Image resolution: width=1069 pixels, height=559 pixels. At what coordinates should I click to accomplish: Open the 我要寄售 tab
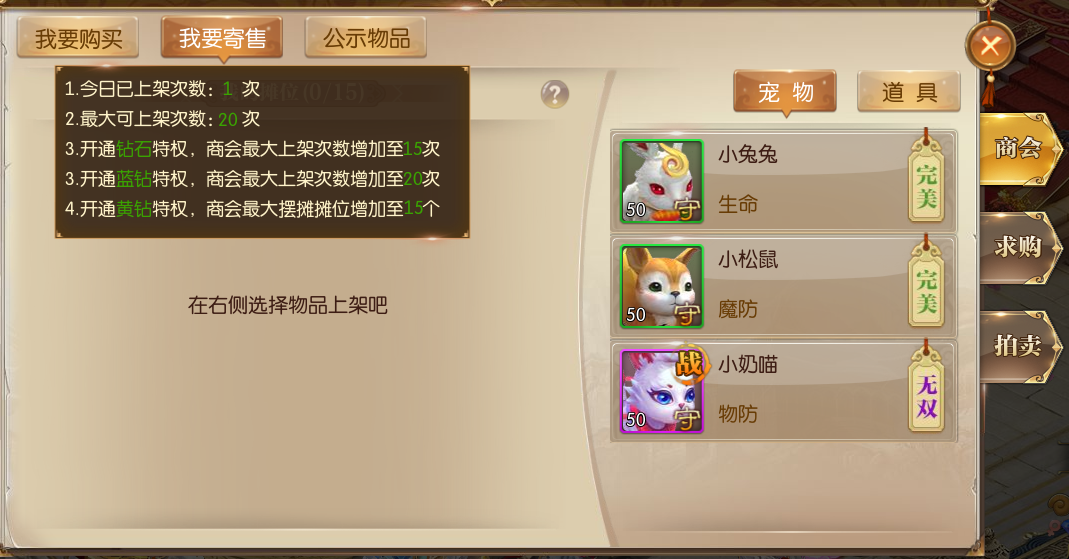coord(222,37)
